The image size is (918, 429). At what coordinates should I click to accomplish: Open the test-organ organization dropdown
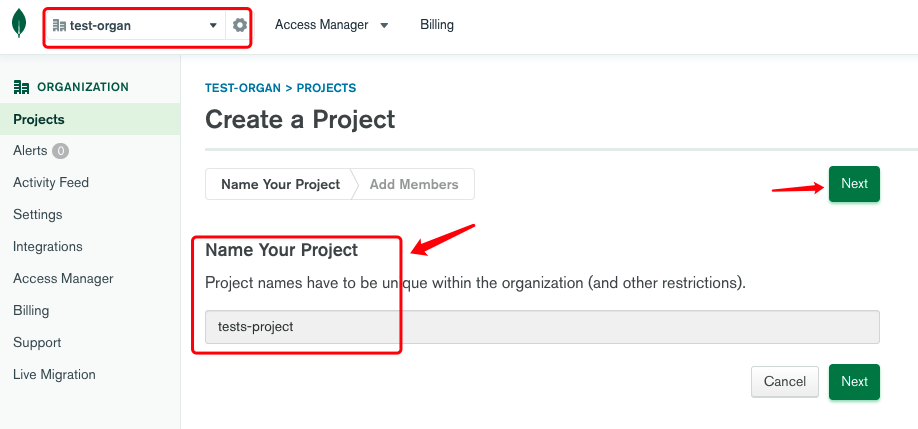click(x=135, y=25)
